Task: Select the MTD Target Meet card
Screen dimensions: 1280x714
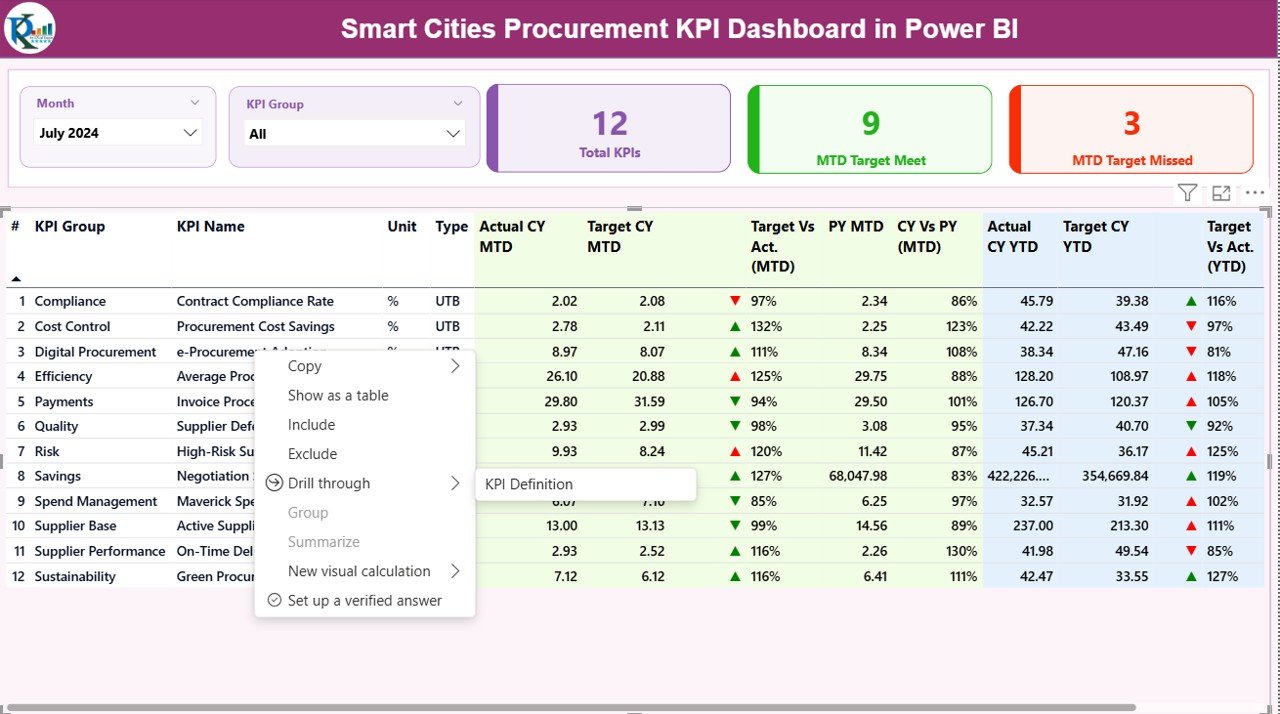Action: pyautogui.click(x=869, y=128)
